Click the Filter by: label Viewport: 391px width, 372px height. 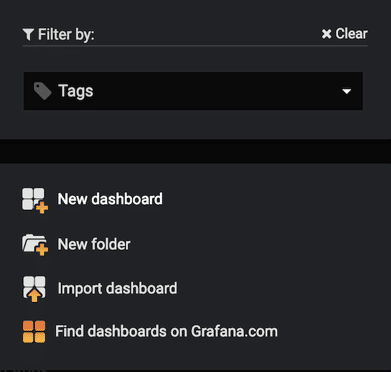(66, 34)
